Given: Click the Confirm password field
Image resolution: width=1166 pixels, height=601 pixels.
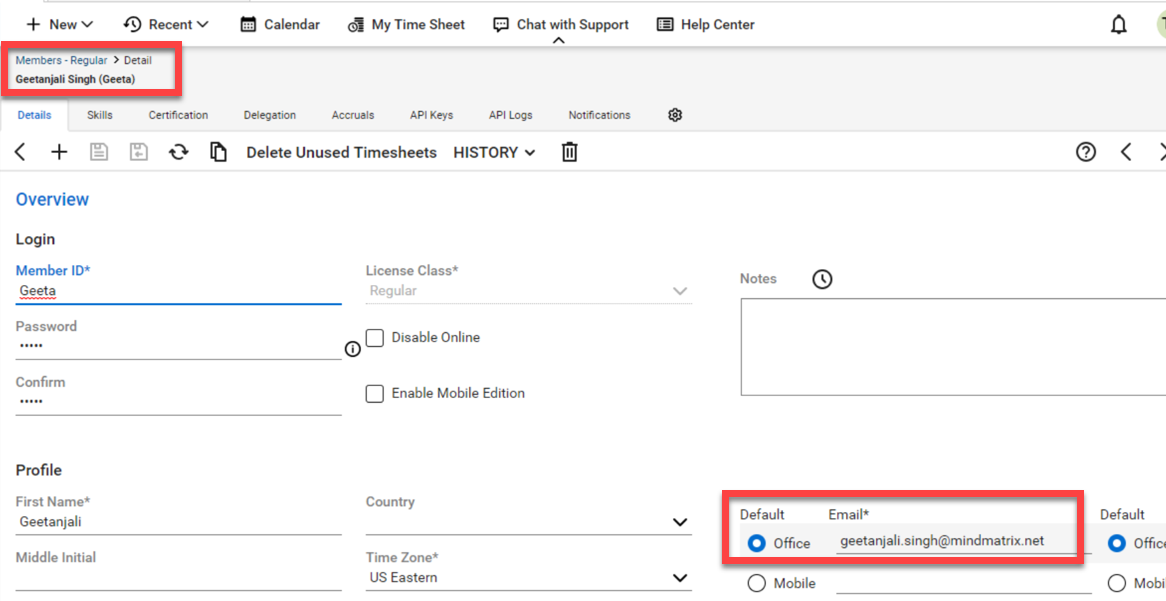Looking at the screenshot, I should (x=178, y=402).
